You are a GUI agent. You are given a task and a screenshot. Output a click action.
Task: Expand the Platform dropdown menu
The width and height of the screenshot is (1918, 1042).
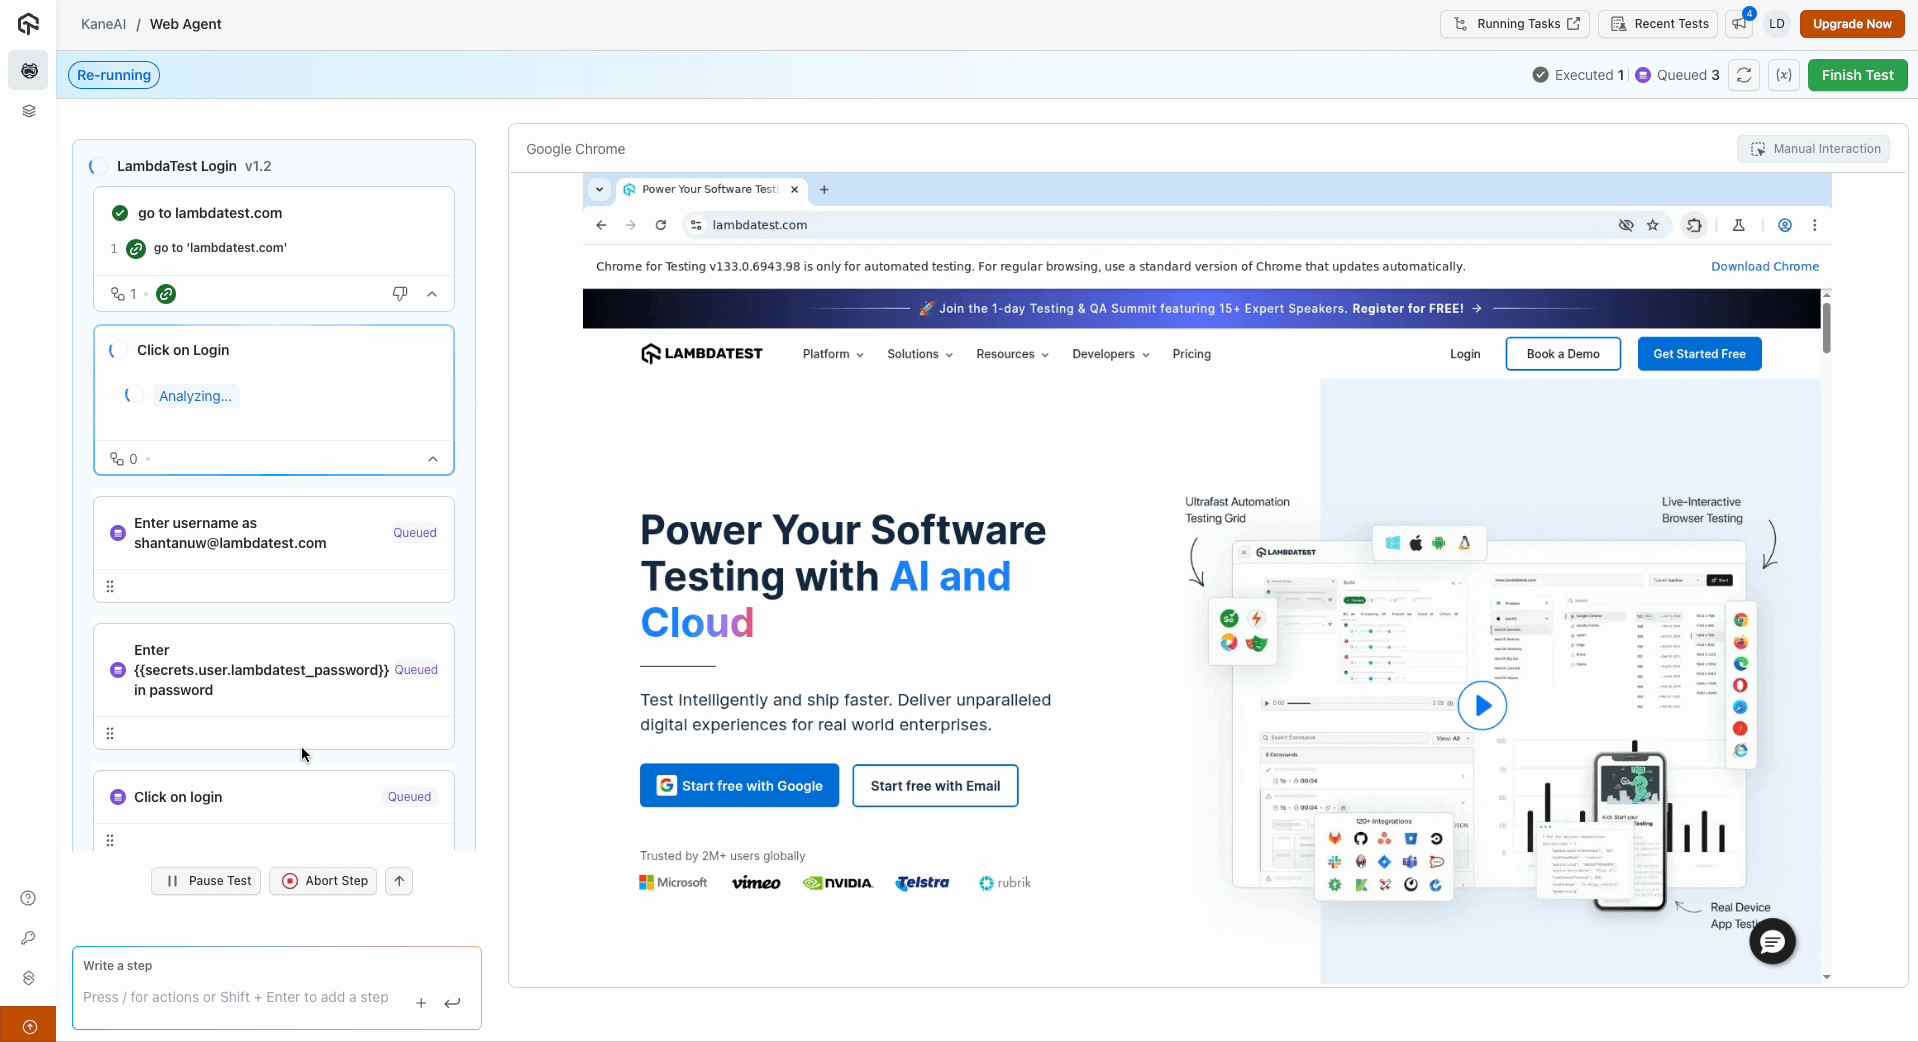tap(832, 354)
